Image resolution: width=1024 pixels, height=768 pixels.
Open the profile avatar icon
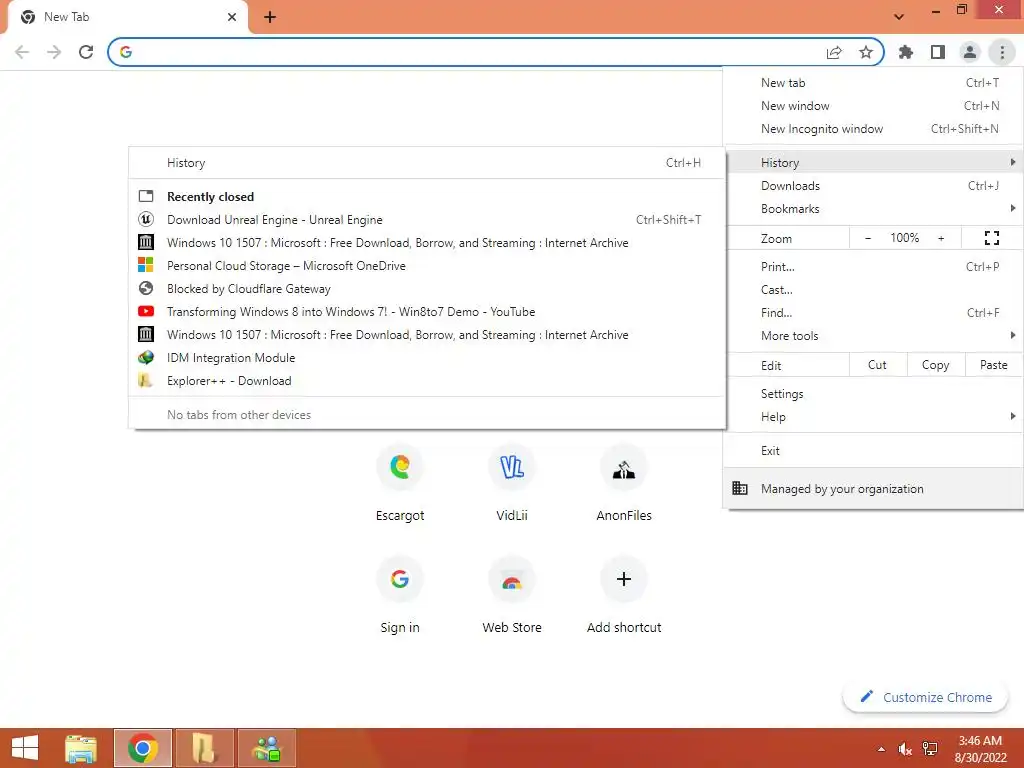click(x=970, y=52)
